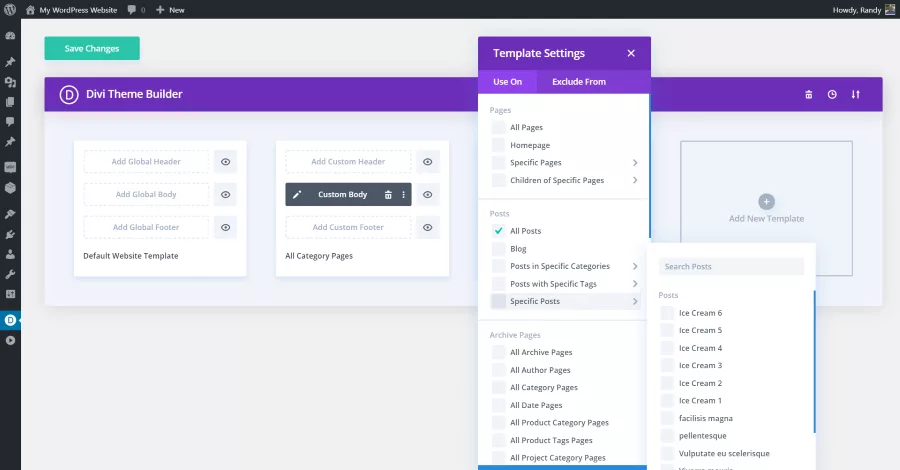
Task: Toggle visibility of Global Body
Action: (x=226, y=195)
